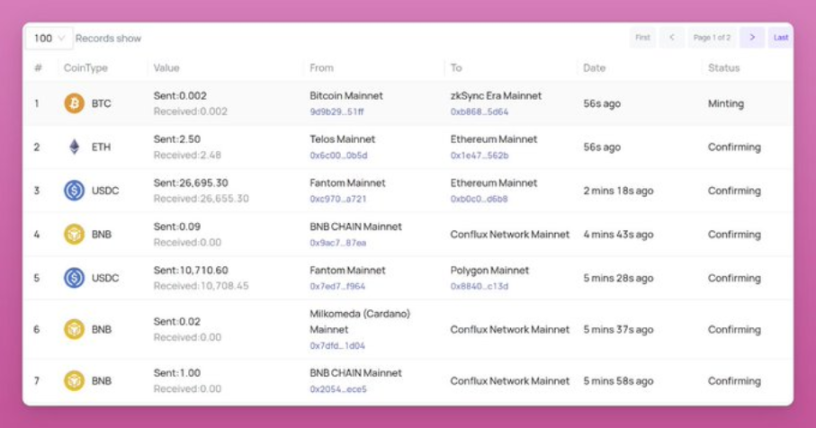Open sender address 9d9b29...51ff
The width and height of the screenshot is (816, 428).
[337, 111]
